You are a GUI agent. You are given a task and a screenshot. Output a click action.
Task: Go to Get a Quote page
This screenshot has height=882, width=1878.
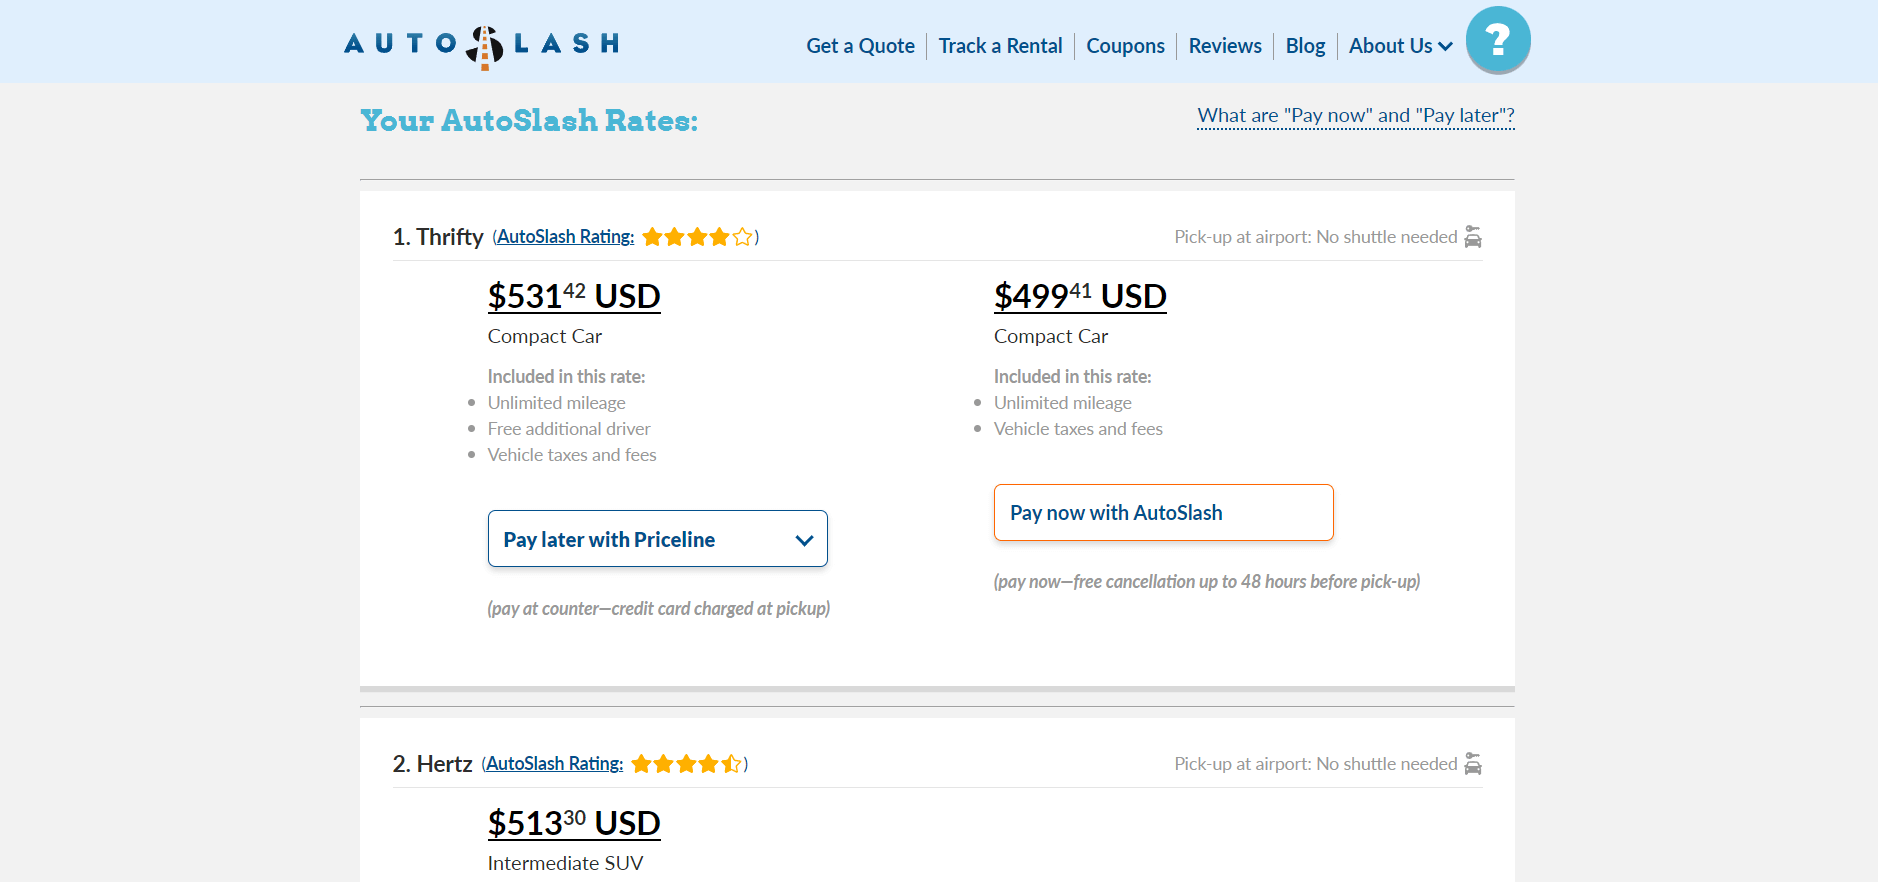(x=860, y=46)
